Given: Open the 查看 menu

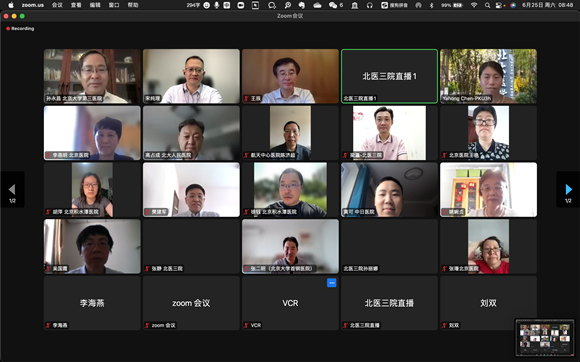Looking at the screenshot, I should (76, 5).
